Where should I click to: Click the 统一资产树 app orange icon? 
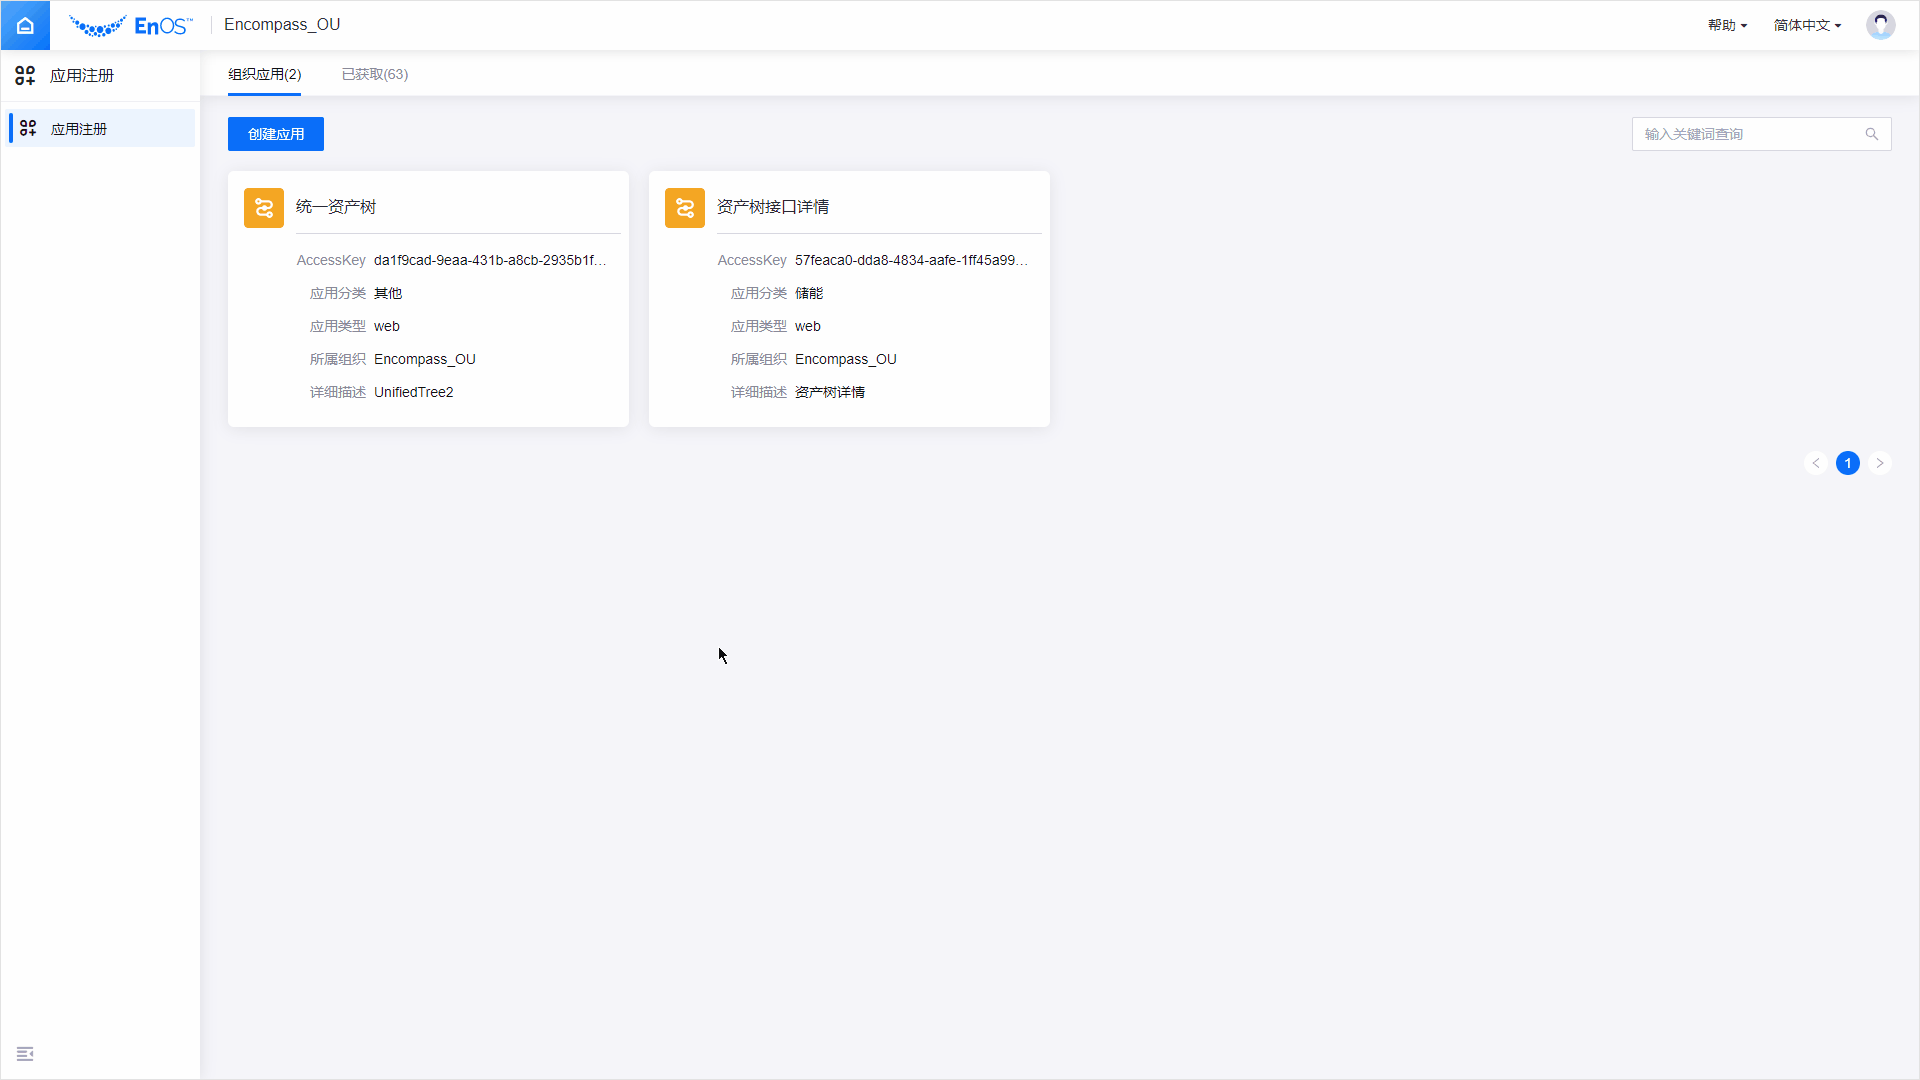coord(264,208)
